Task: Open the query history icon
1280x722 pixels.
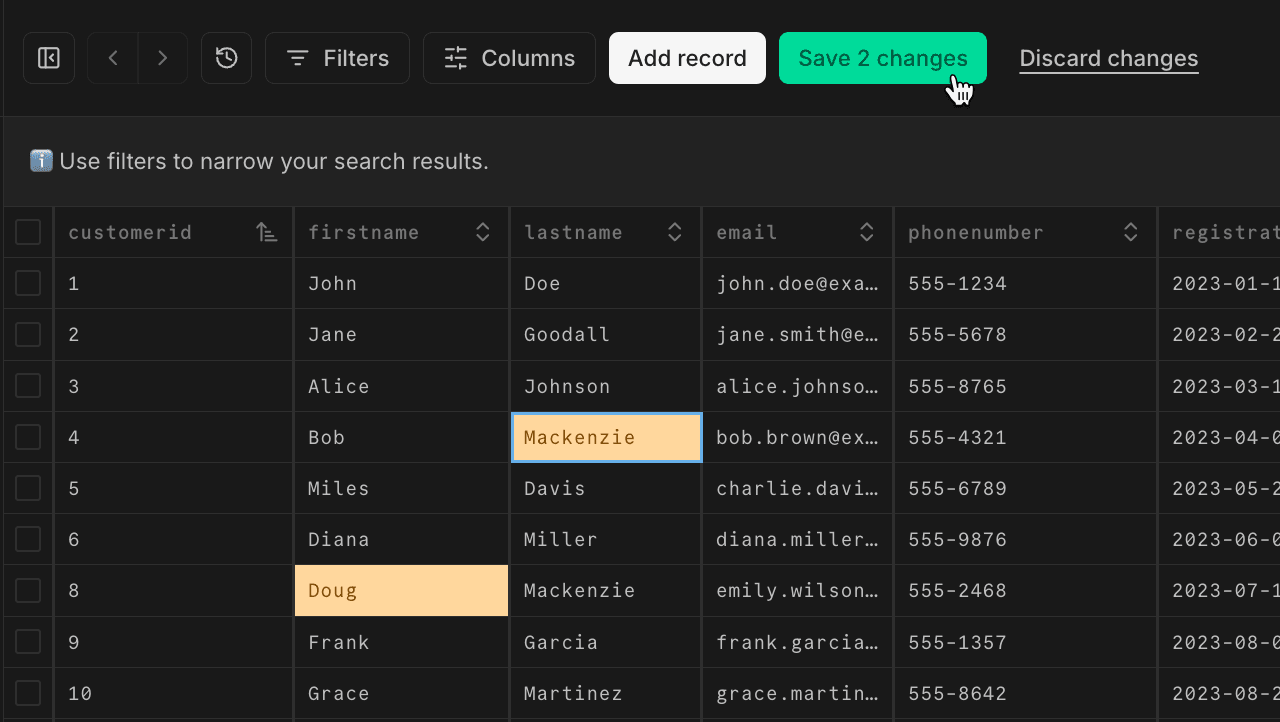Action: pyautogui.click(x=227, y=58)
